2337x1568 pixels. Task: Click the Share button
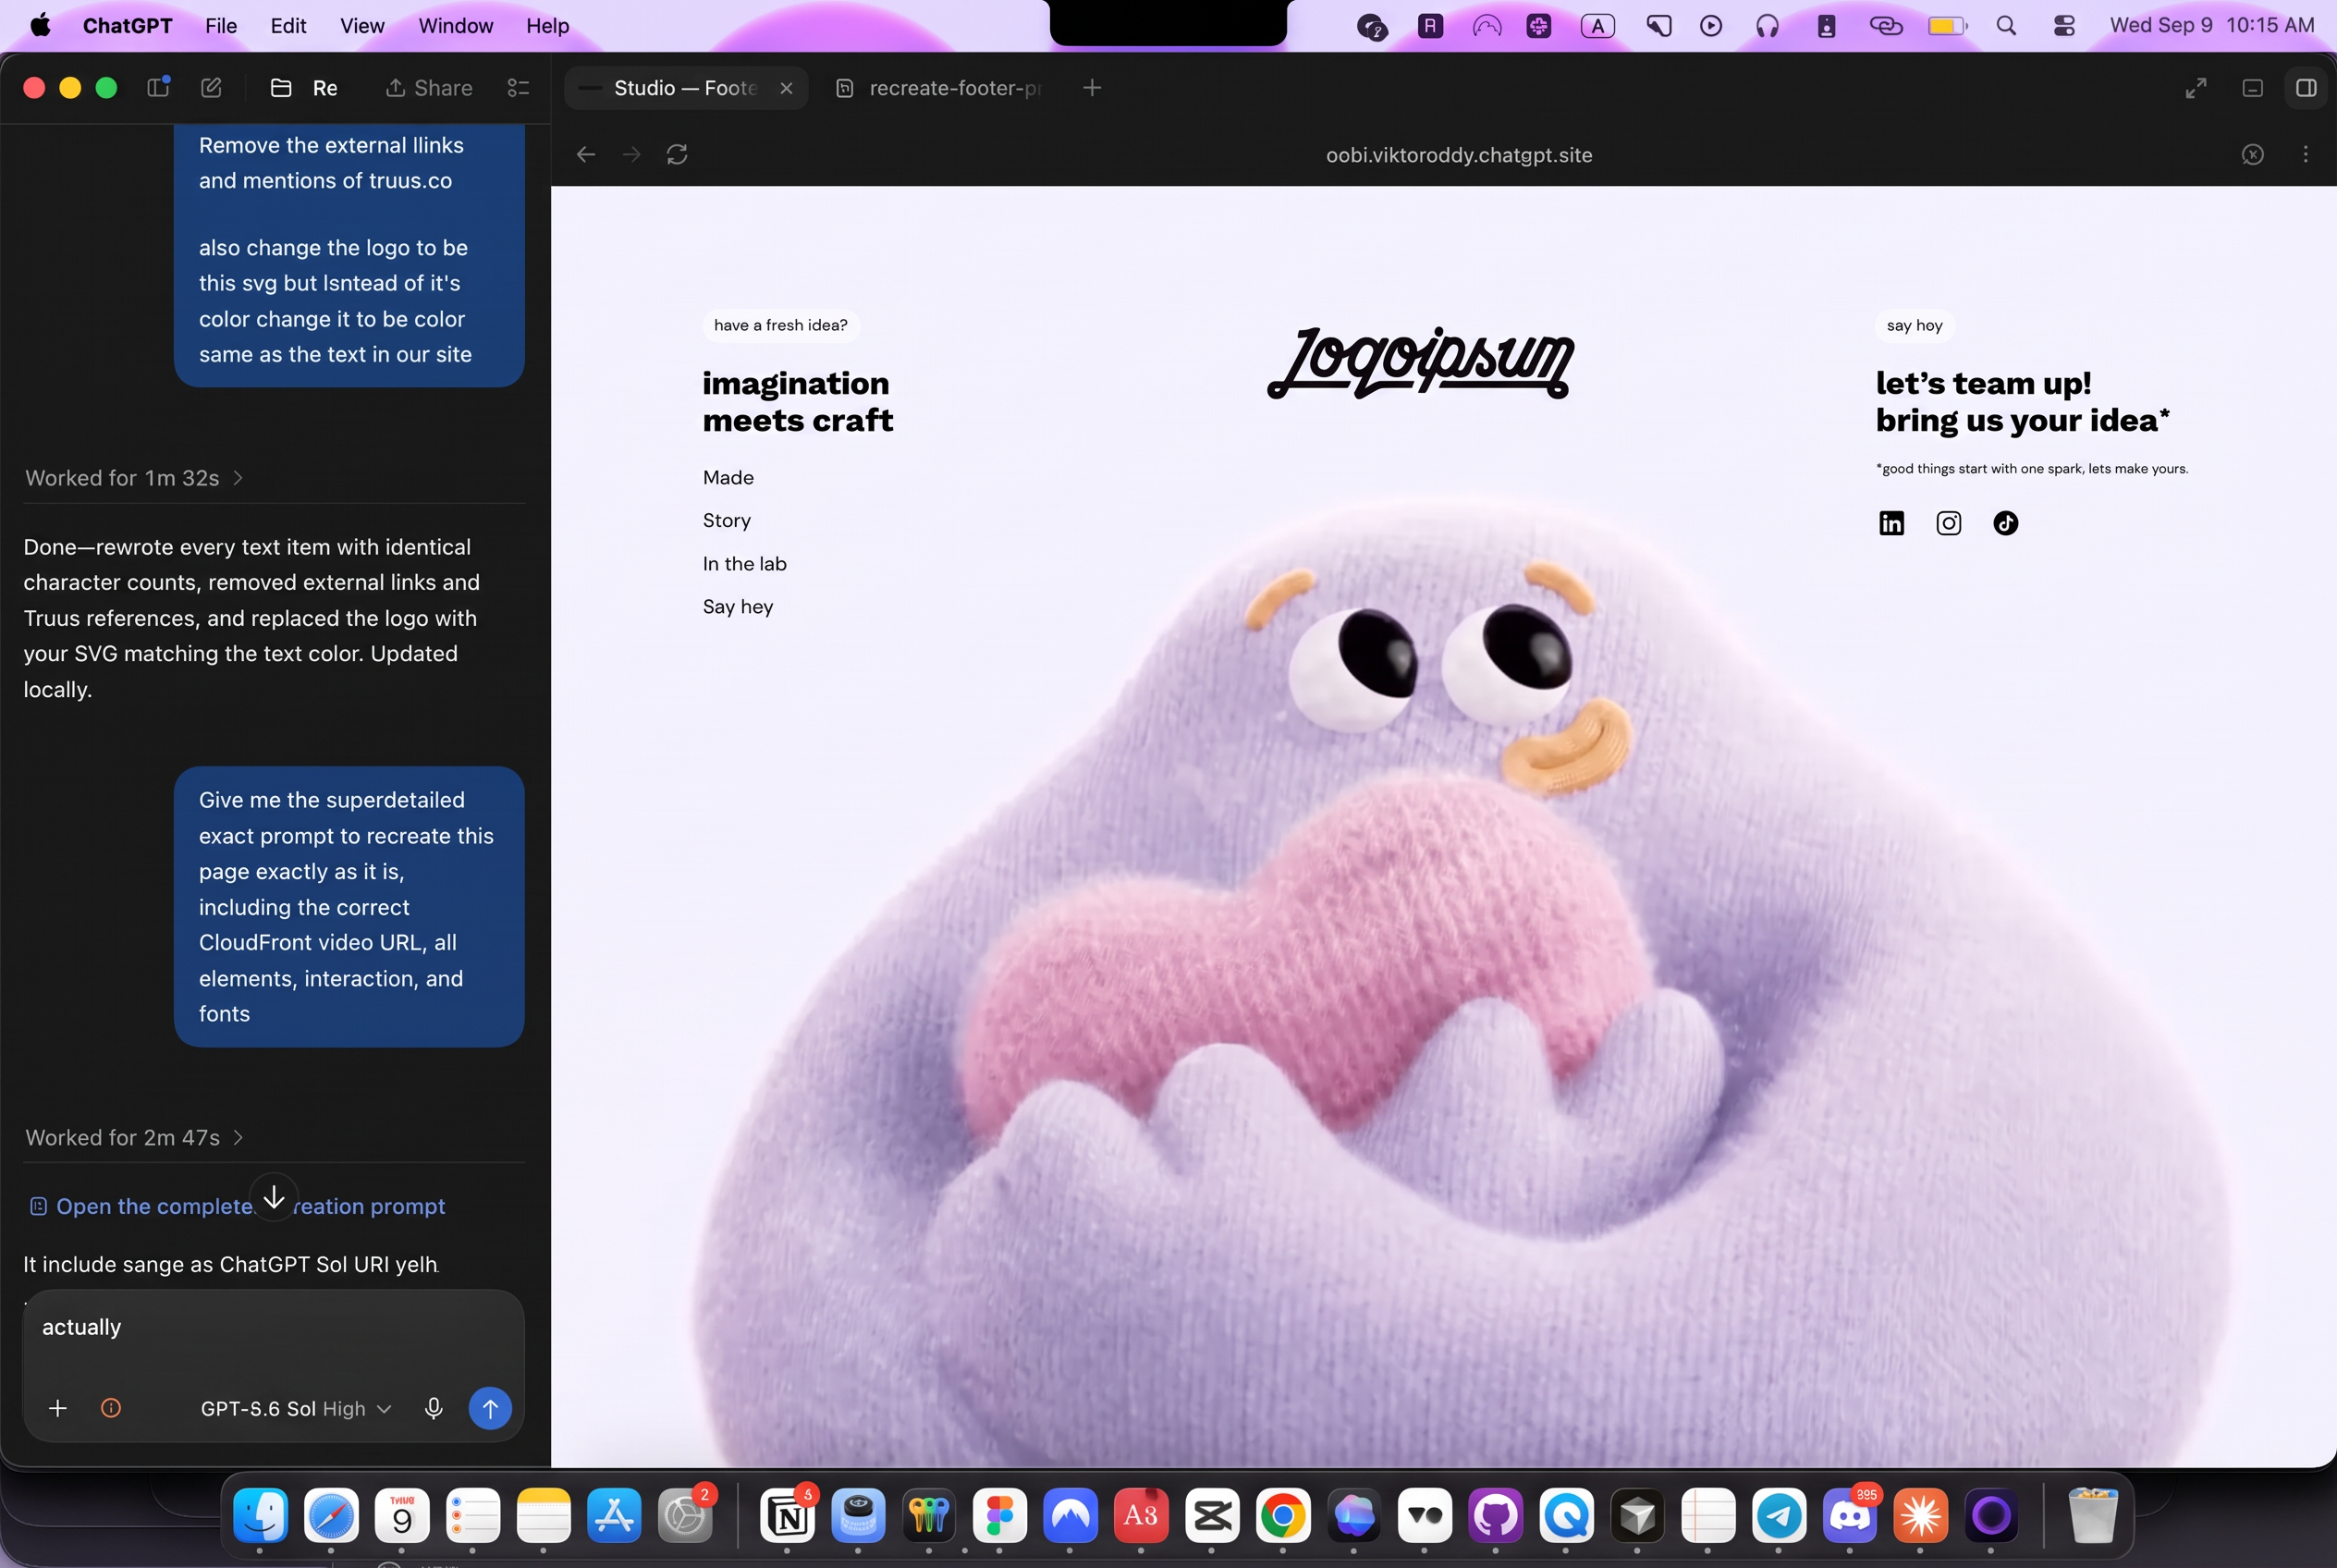pyautogui.click(x=429, y=88)
